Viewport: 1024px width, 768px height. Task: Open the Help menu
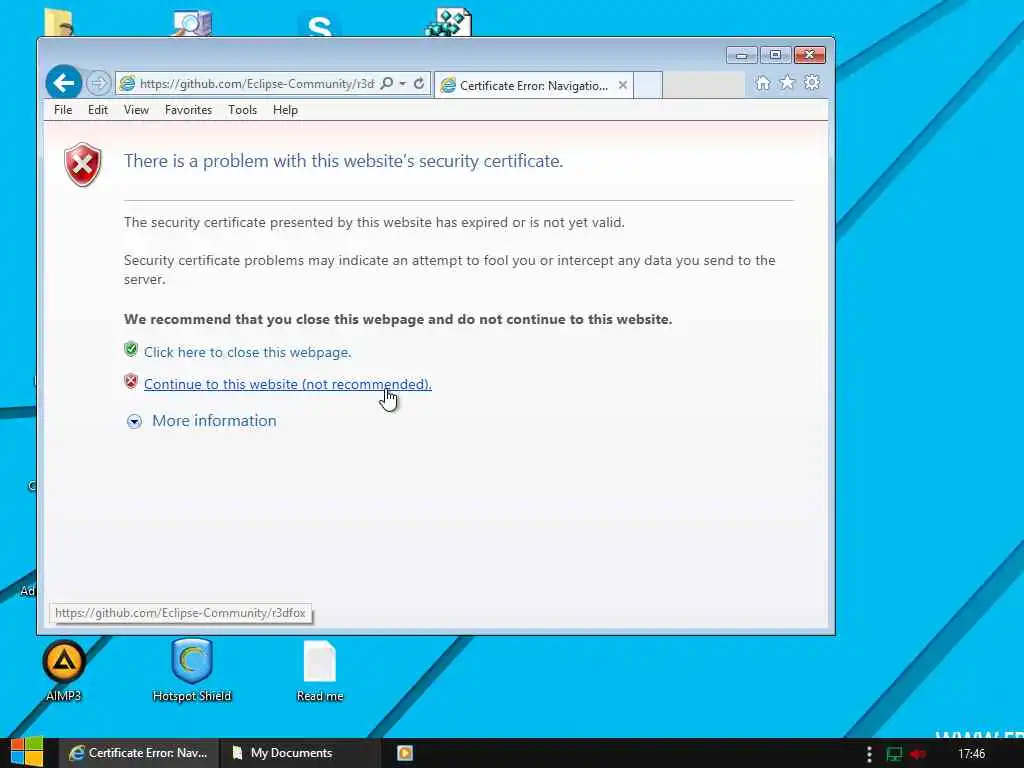(285, 110)
